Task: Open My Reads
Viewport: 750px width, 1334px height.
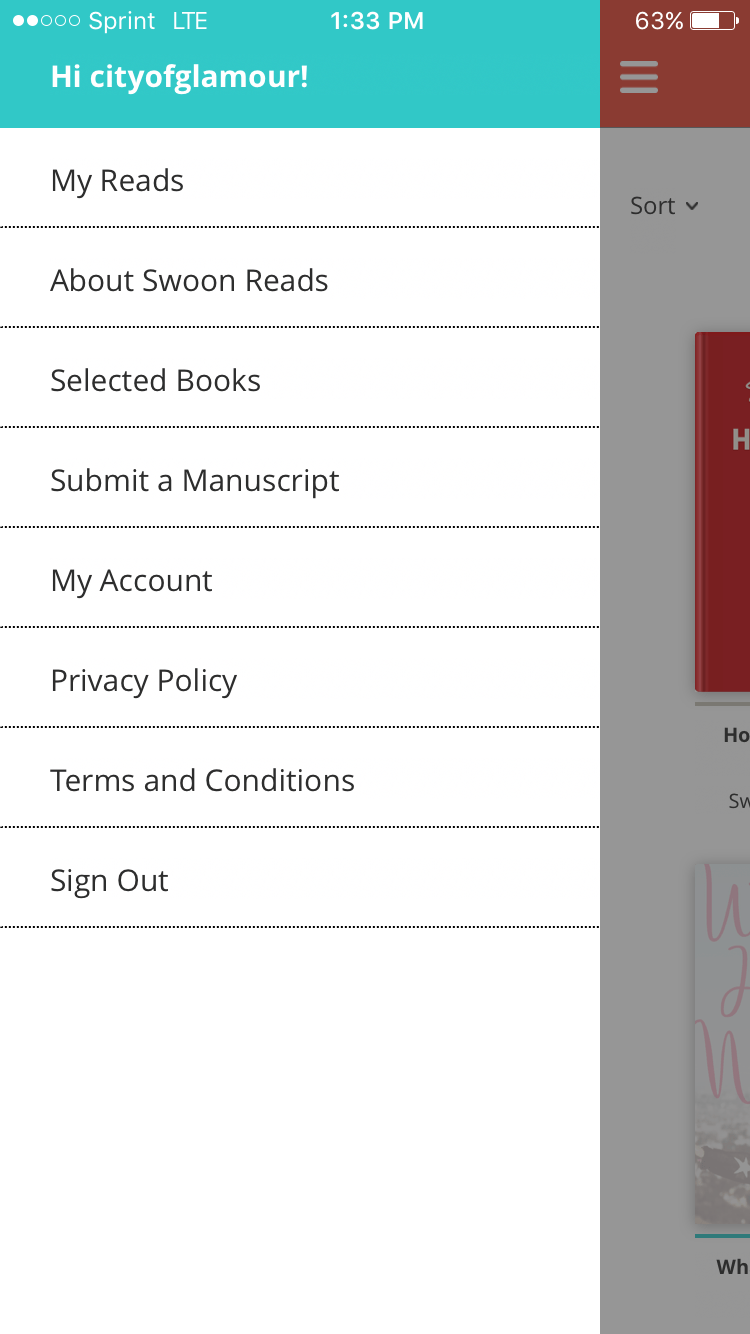Action: tap(118, 181)
